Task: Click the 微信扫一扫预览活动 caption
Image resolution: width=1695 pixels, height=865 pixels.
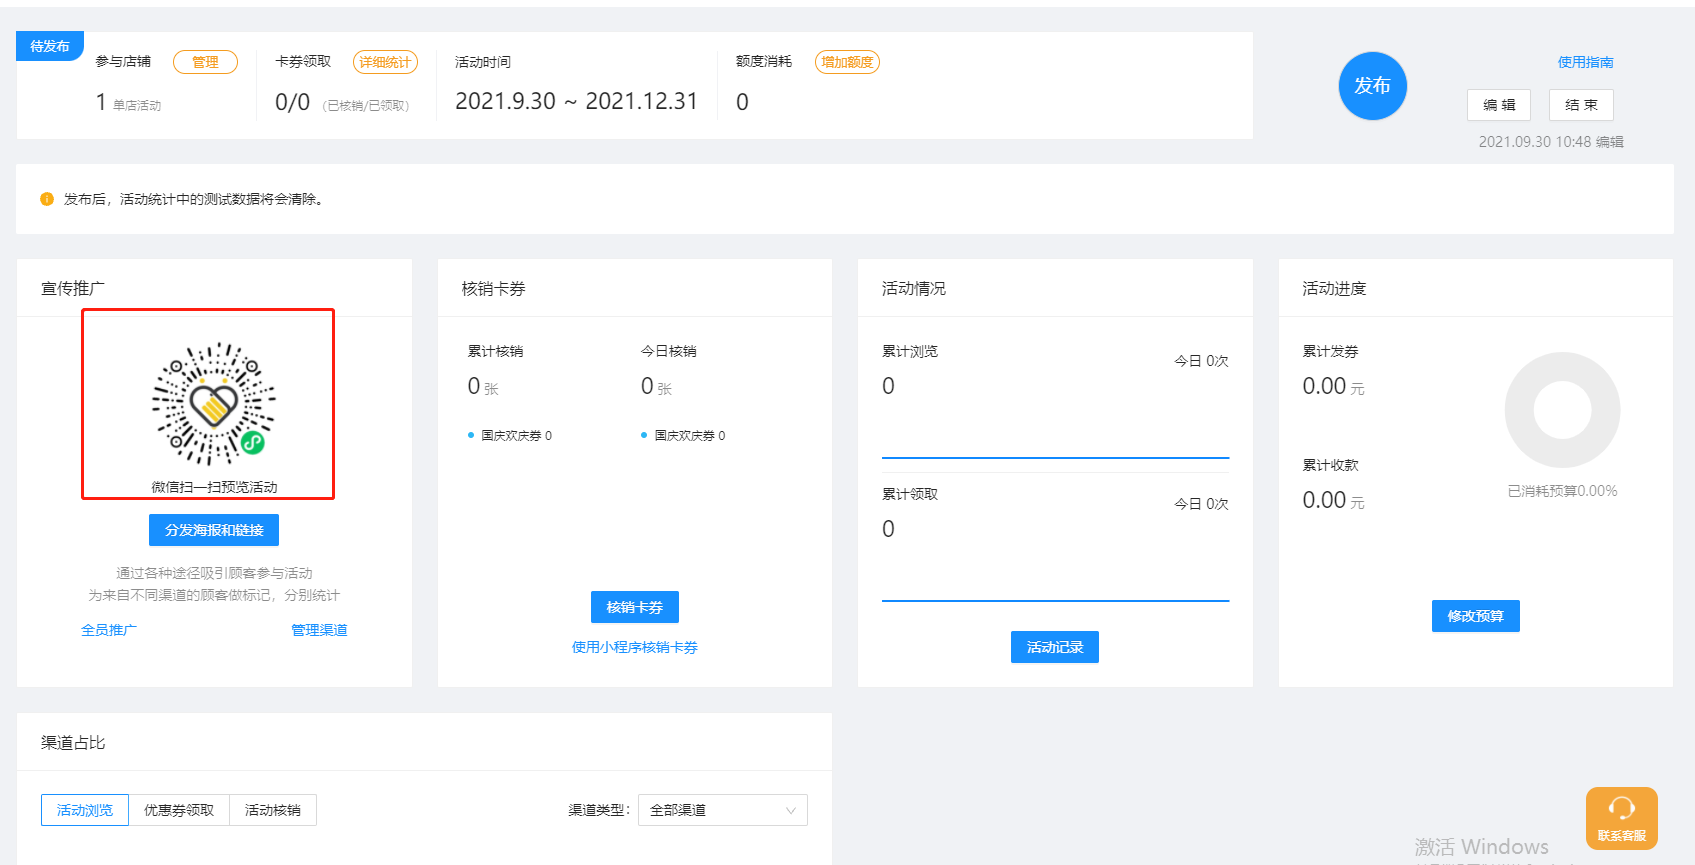Action: 214,487
